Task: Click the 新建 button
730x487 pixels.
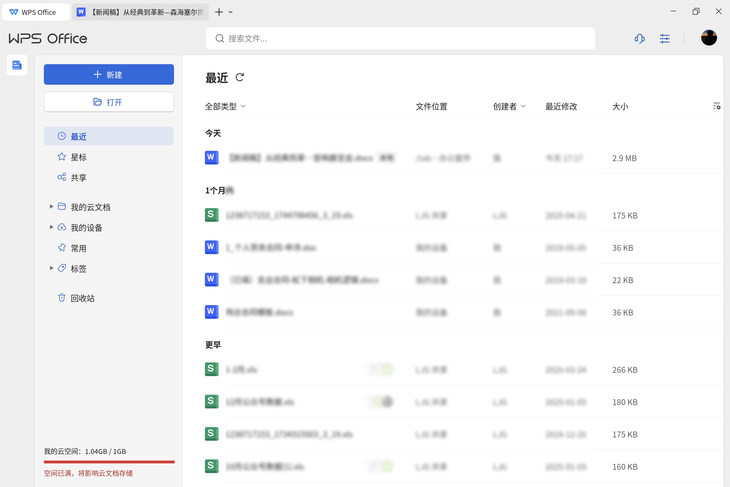Action: (x=109, y=74)
